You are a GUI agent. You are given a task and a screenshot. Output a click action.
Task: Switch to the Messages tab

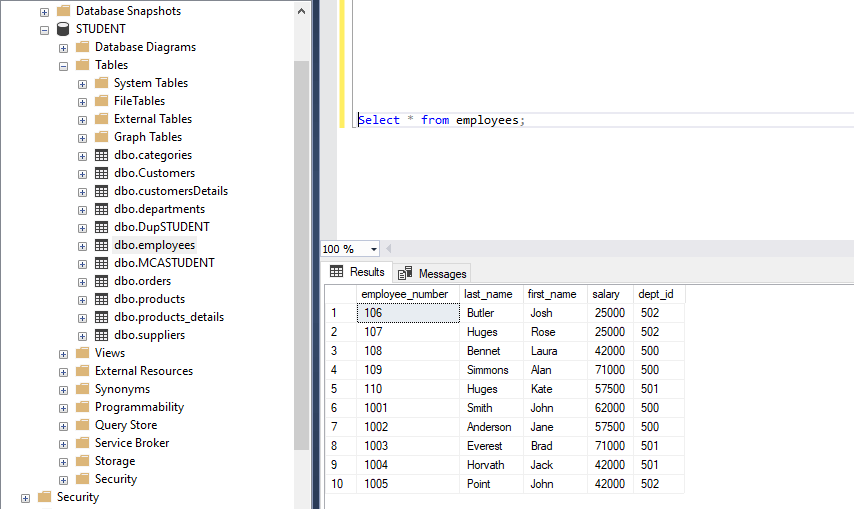coord(432,273)
